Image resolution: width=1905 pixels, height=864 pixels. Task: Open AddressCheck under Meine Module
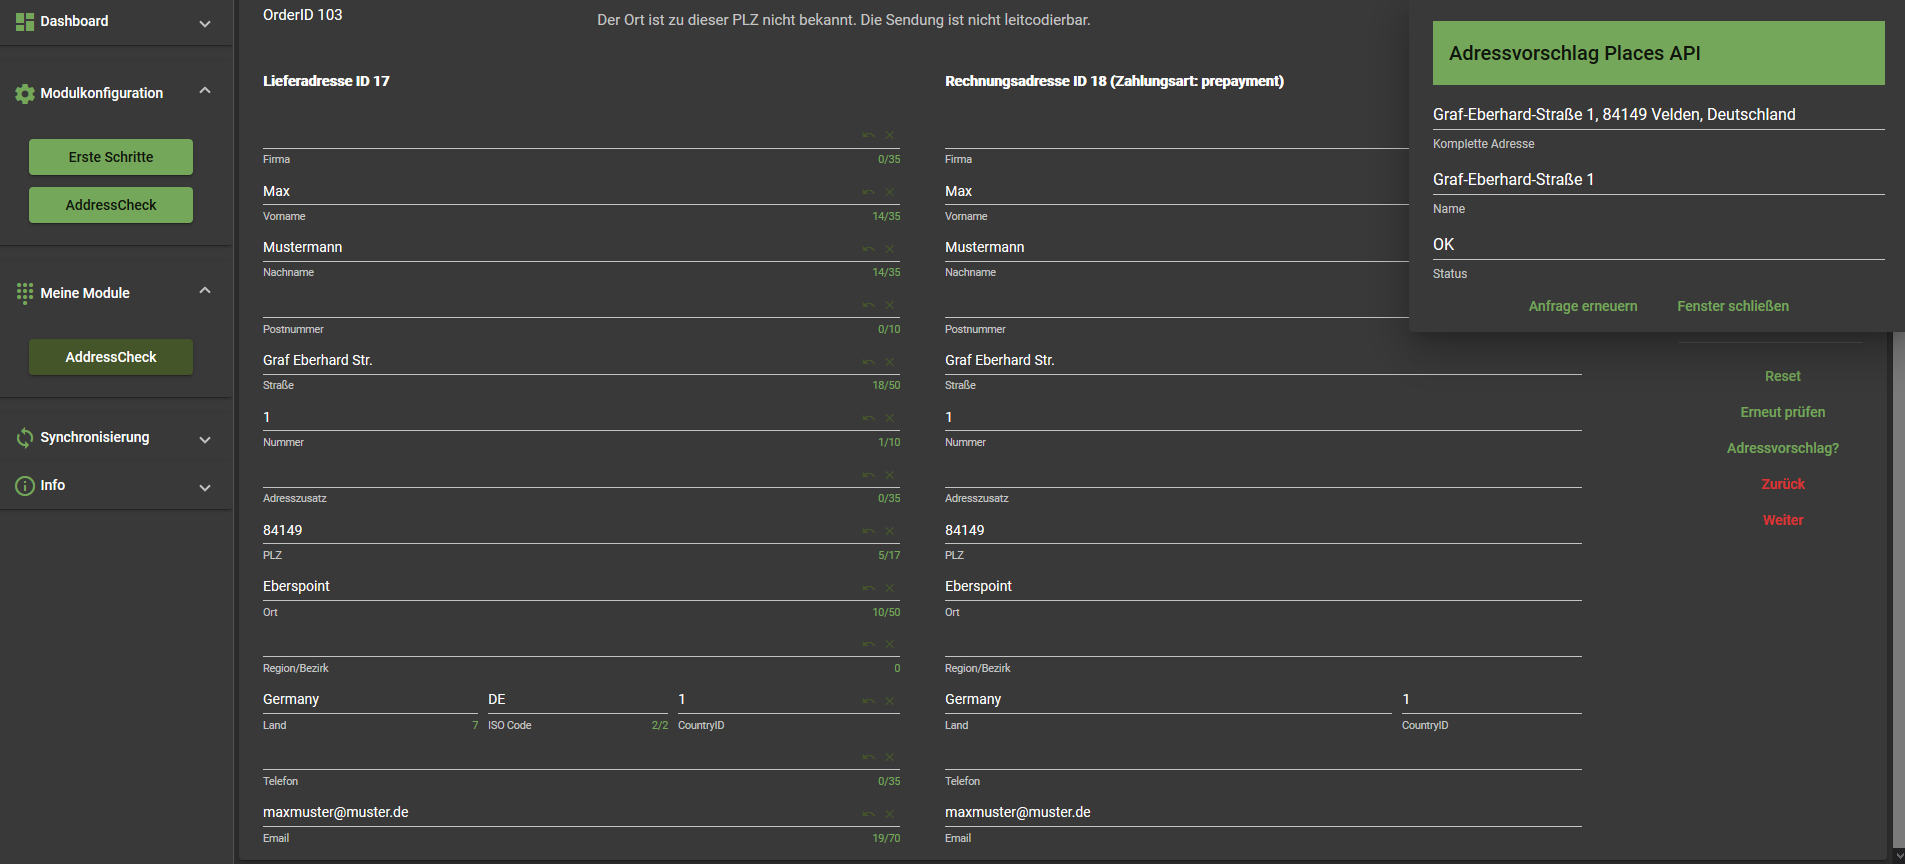point(111,357)
